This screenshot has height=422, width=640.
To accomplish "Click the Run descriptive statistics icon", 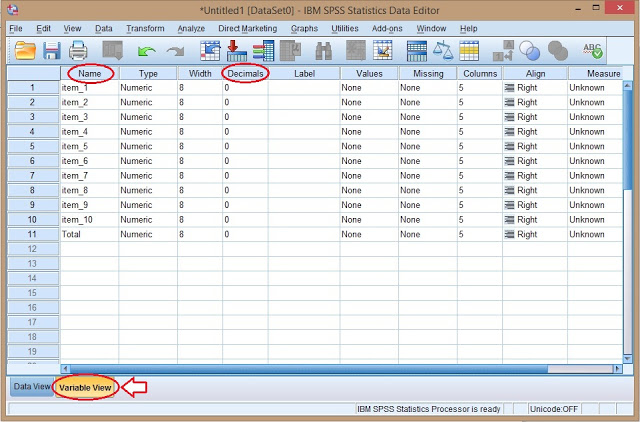I will coord(291,51).
